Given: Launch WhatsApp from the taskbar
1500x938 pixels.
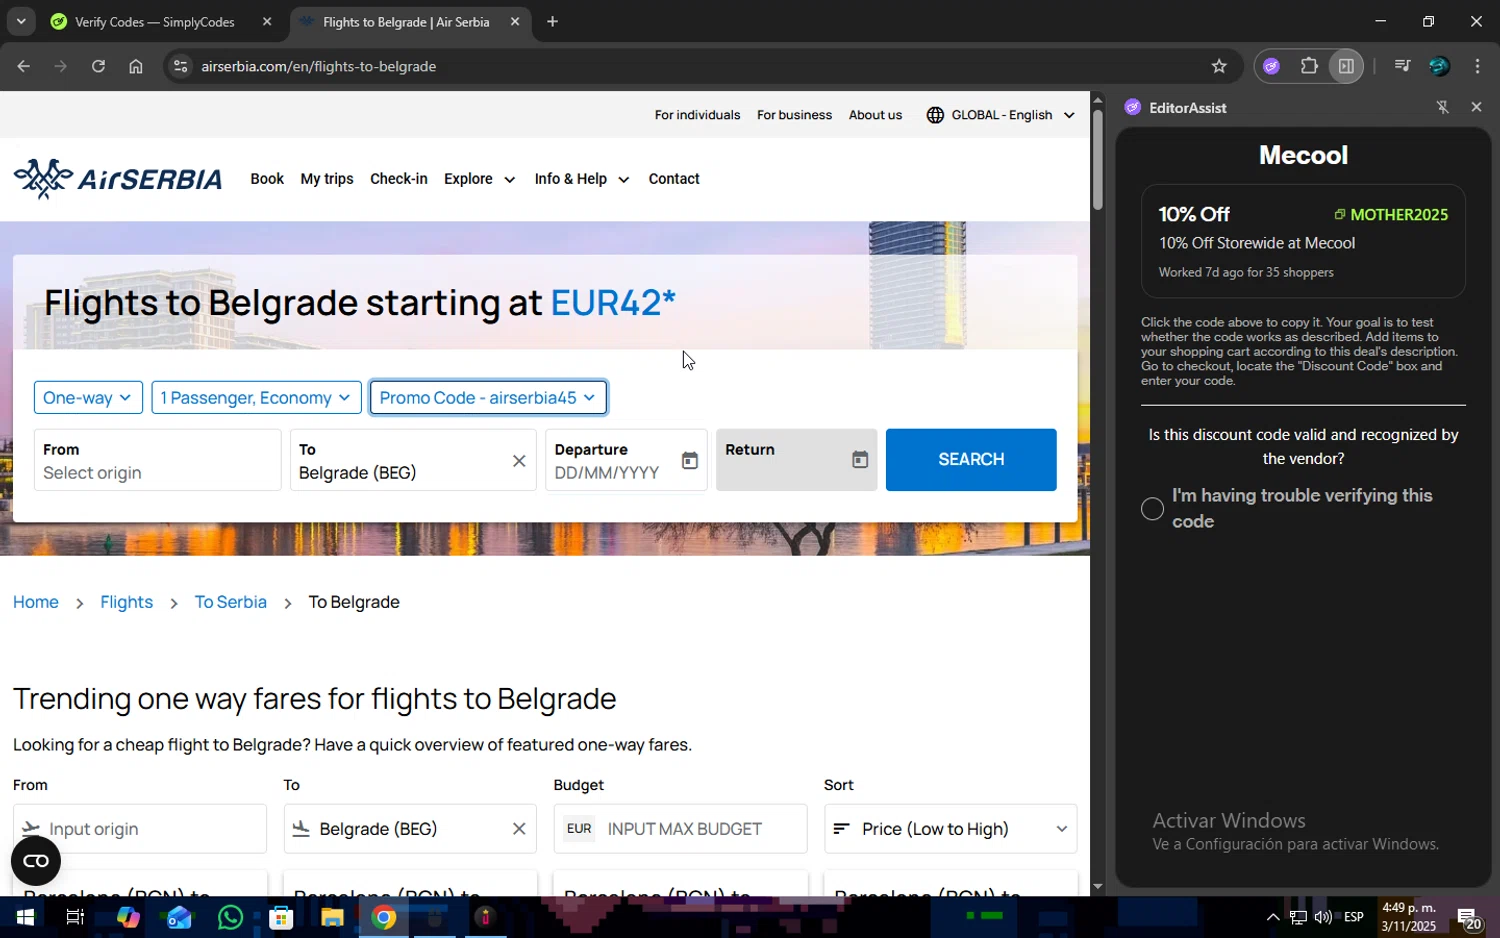Looking at the screenshot, I should [x=230, y=917].
